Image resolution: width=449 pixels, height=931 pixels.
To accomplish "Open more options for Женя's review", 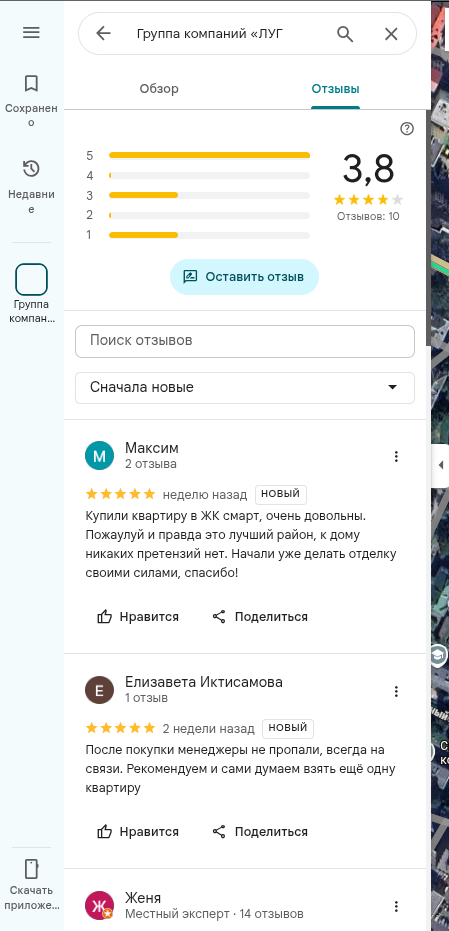I will [396, 906].
